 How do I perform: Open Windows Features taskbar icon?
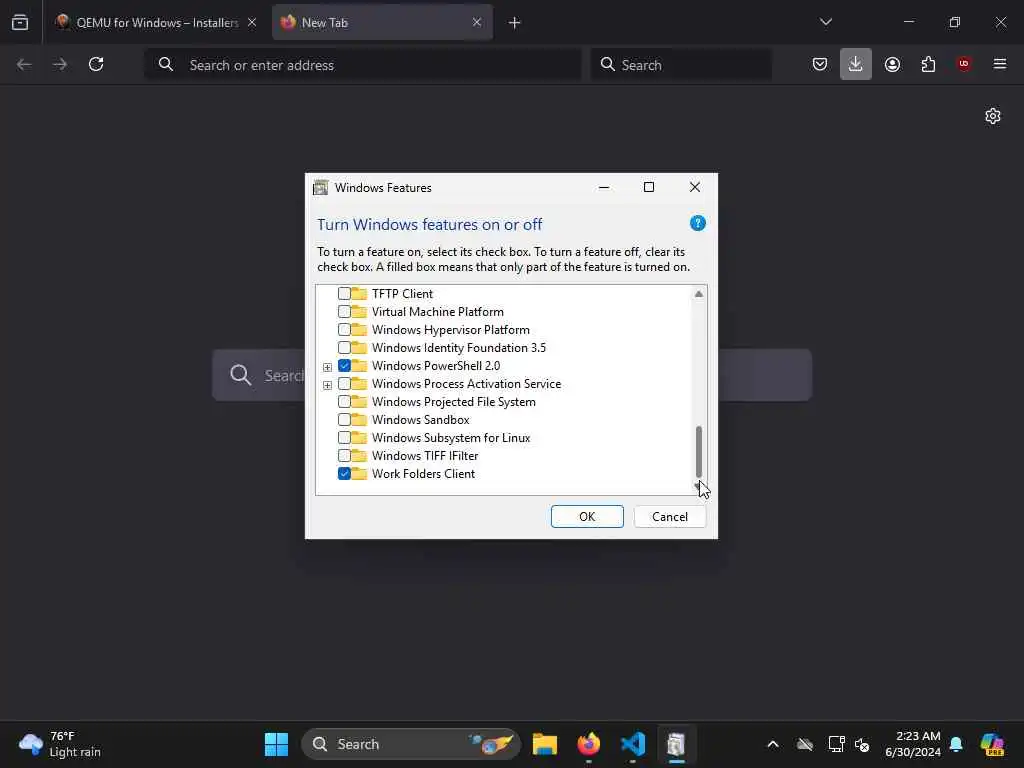(x=676, y=744)
